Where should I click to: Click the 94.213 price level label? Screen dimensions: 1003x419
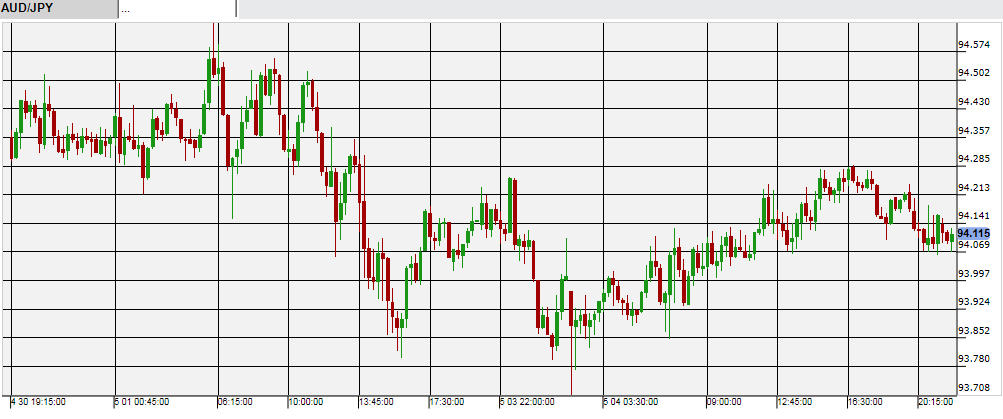(974, 187)
